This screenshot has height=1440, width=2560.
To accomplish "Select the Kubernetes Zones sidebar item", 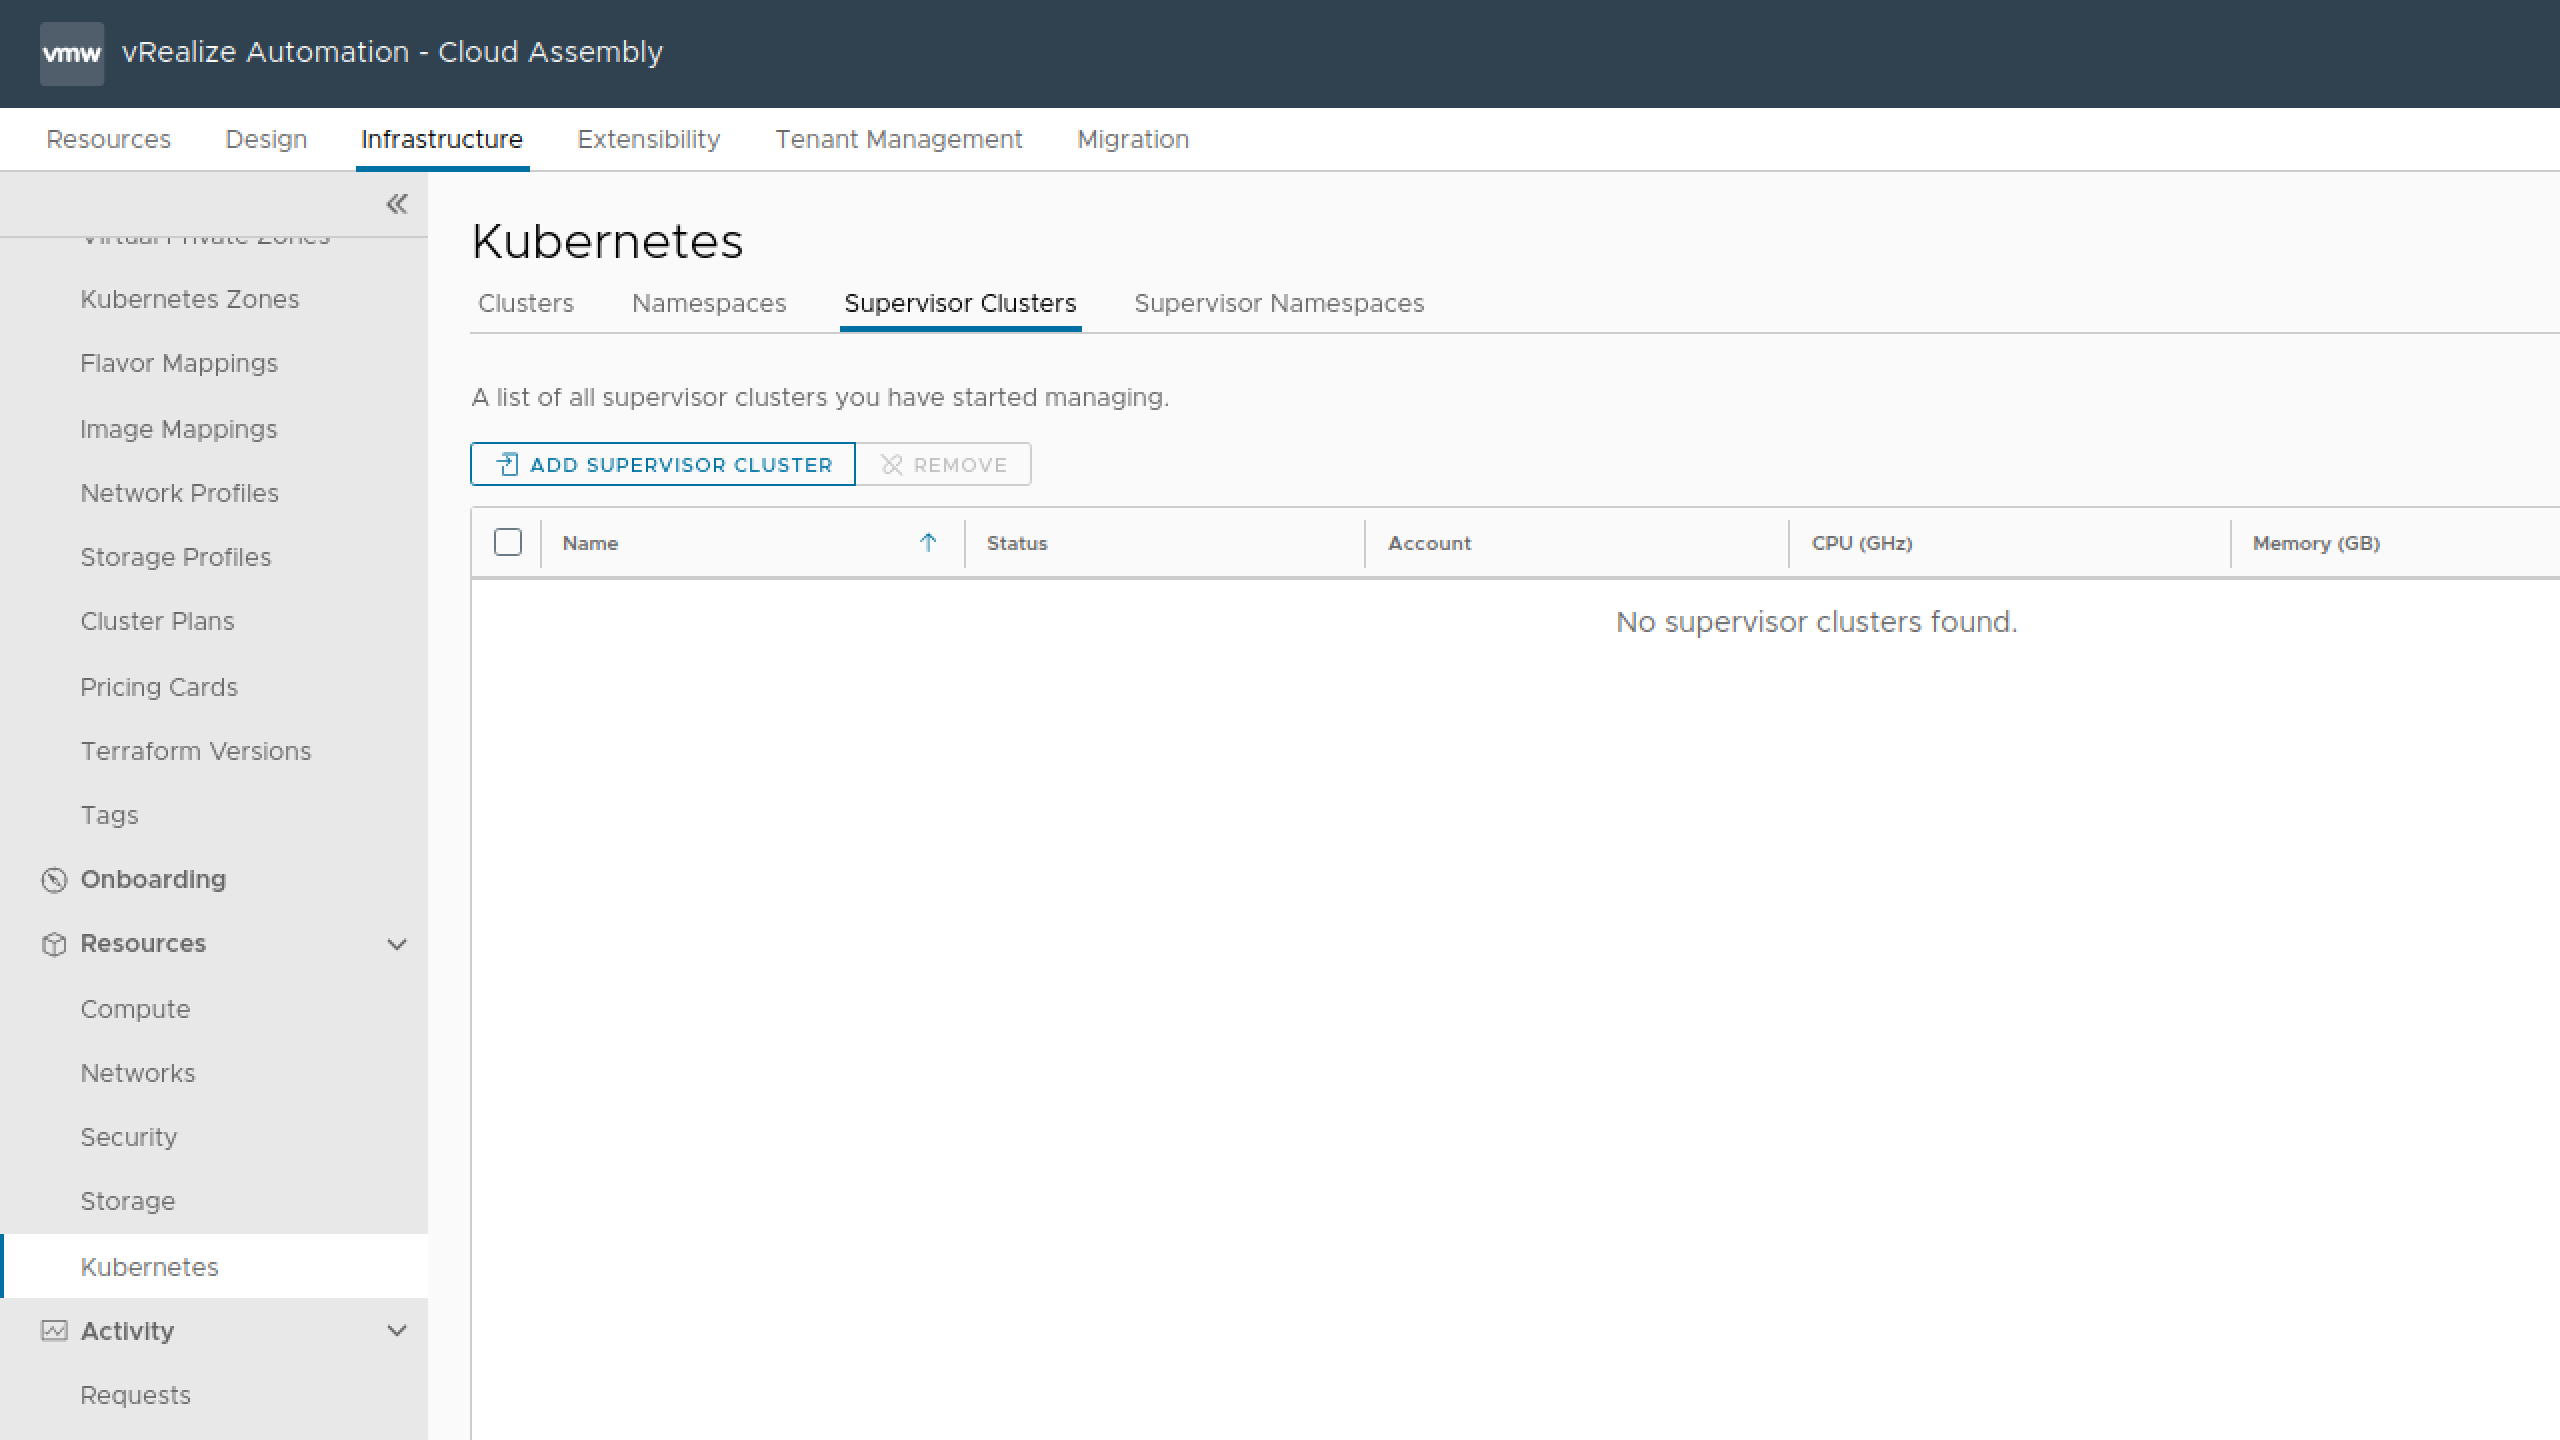I will coord(190,299).
